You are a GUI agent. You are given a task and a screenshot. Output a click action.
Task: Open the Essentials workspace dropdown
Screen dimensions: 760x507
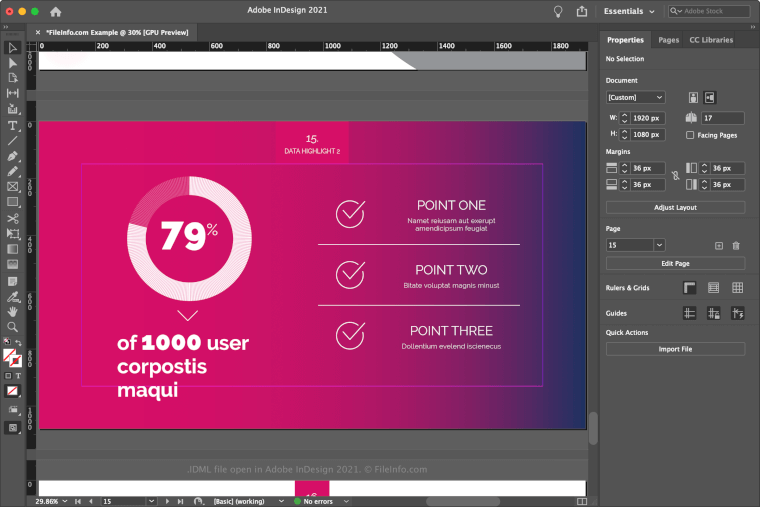click(x=630, y=11)
